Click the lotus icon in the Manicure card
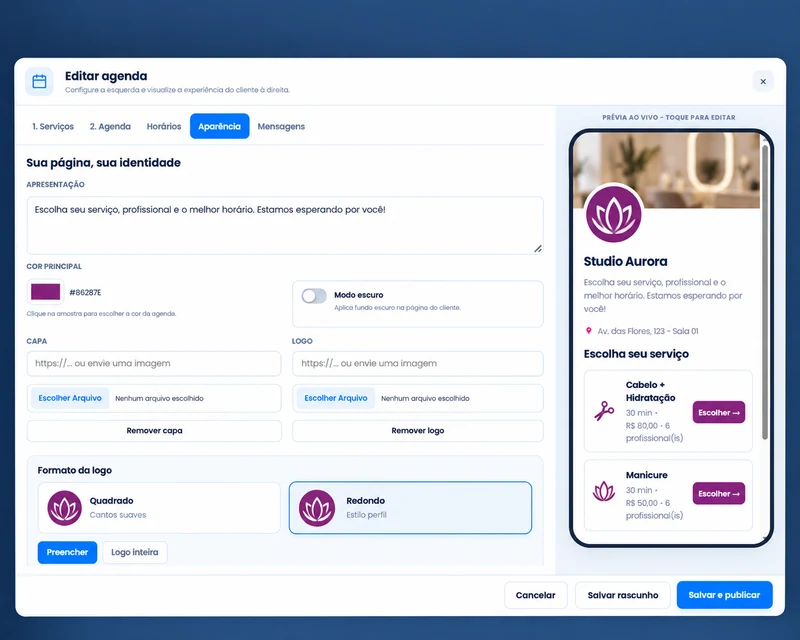 [604, 491]
